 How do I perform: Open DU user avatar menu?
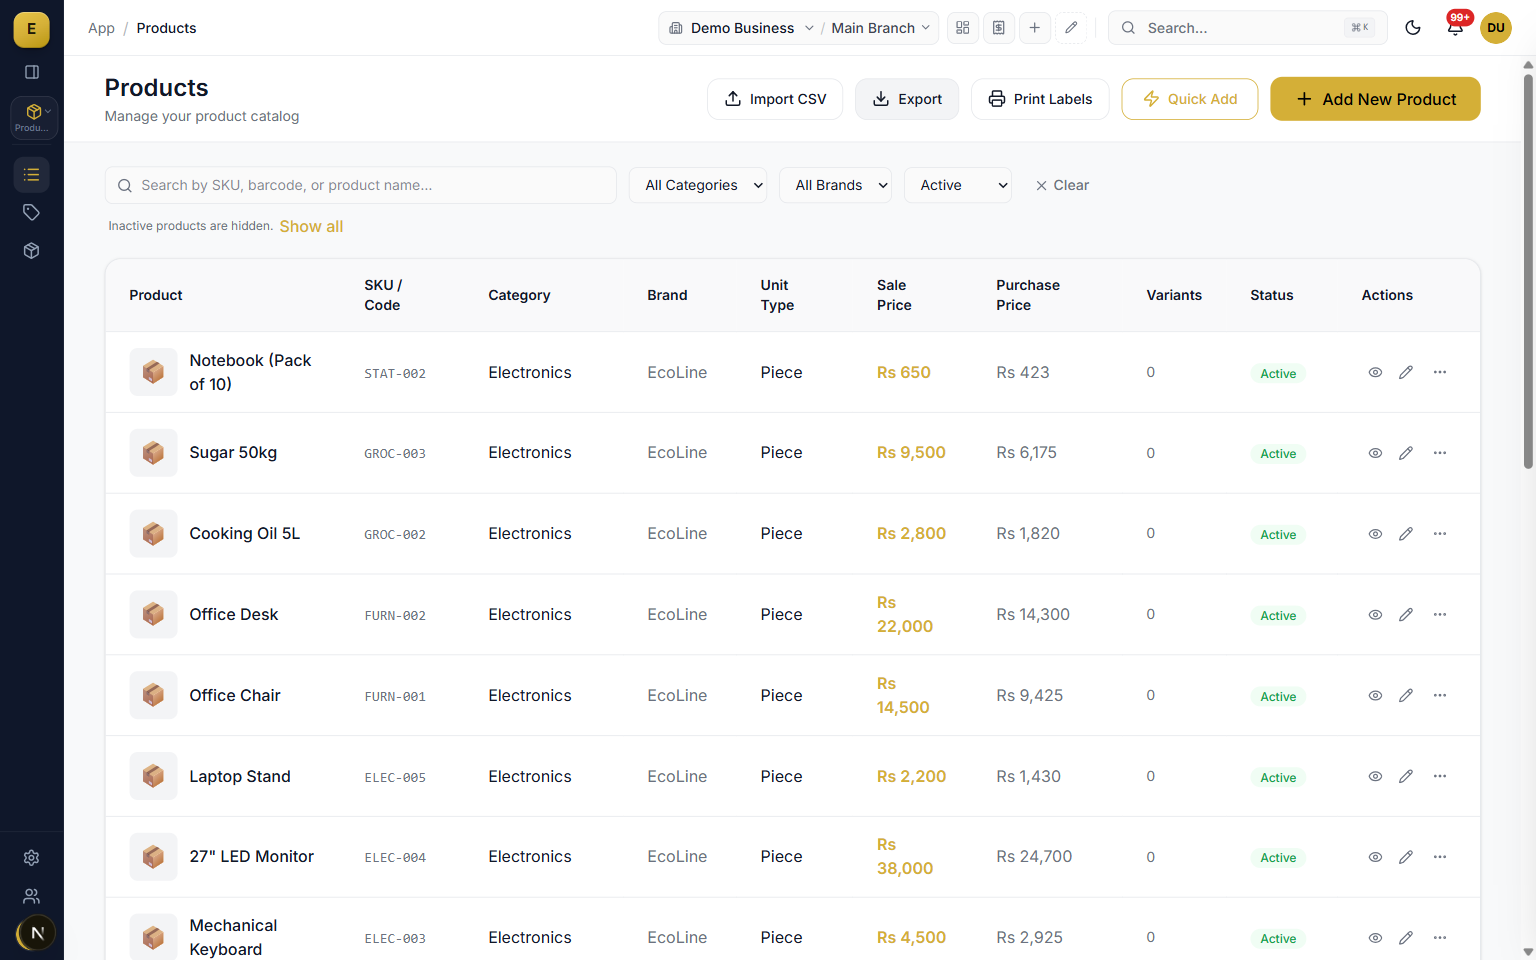pyautogui.click(x=1496, y=28)
